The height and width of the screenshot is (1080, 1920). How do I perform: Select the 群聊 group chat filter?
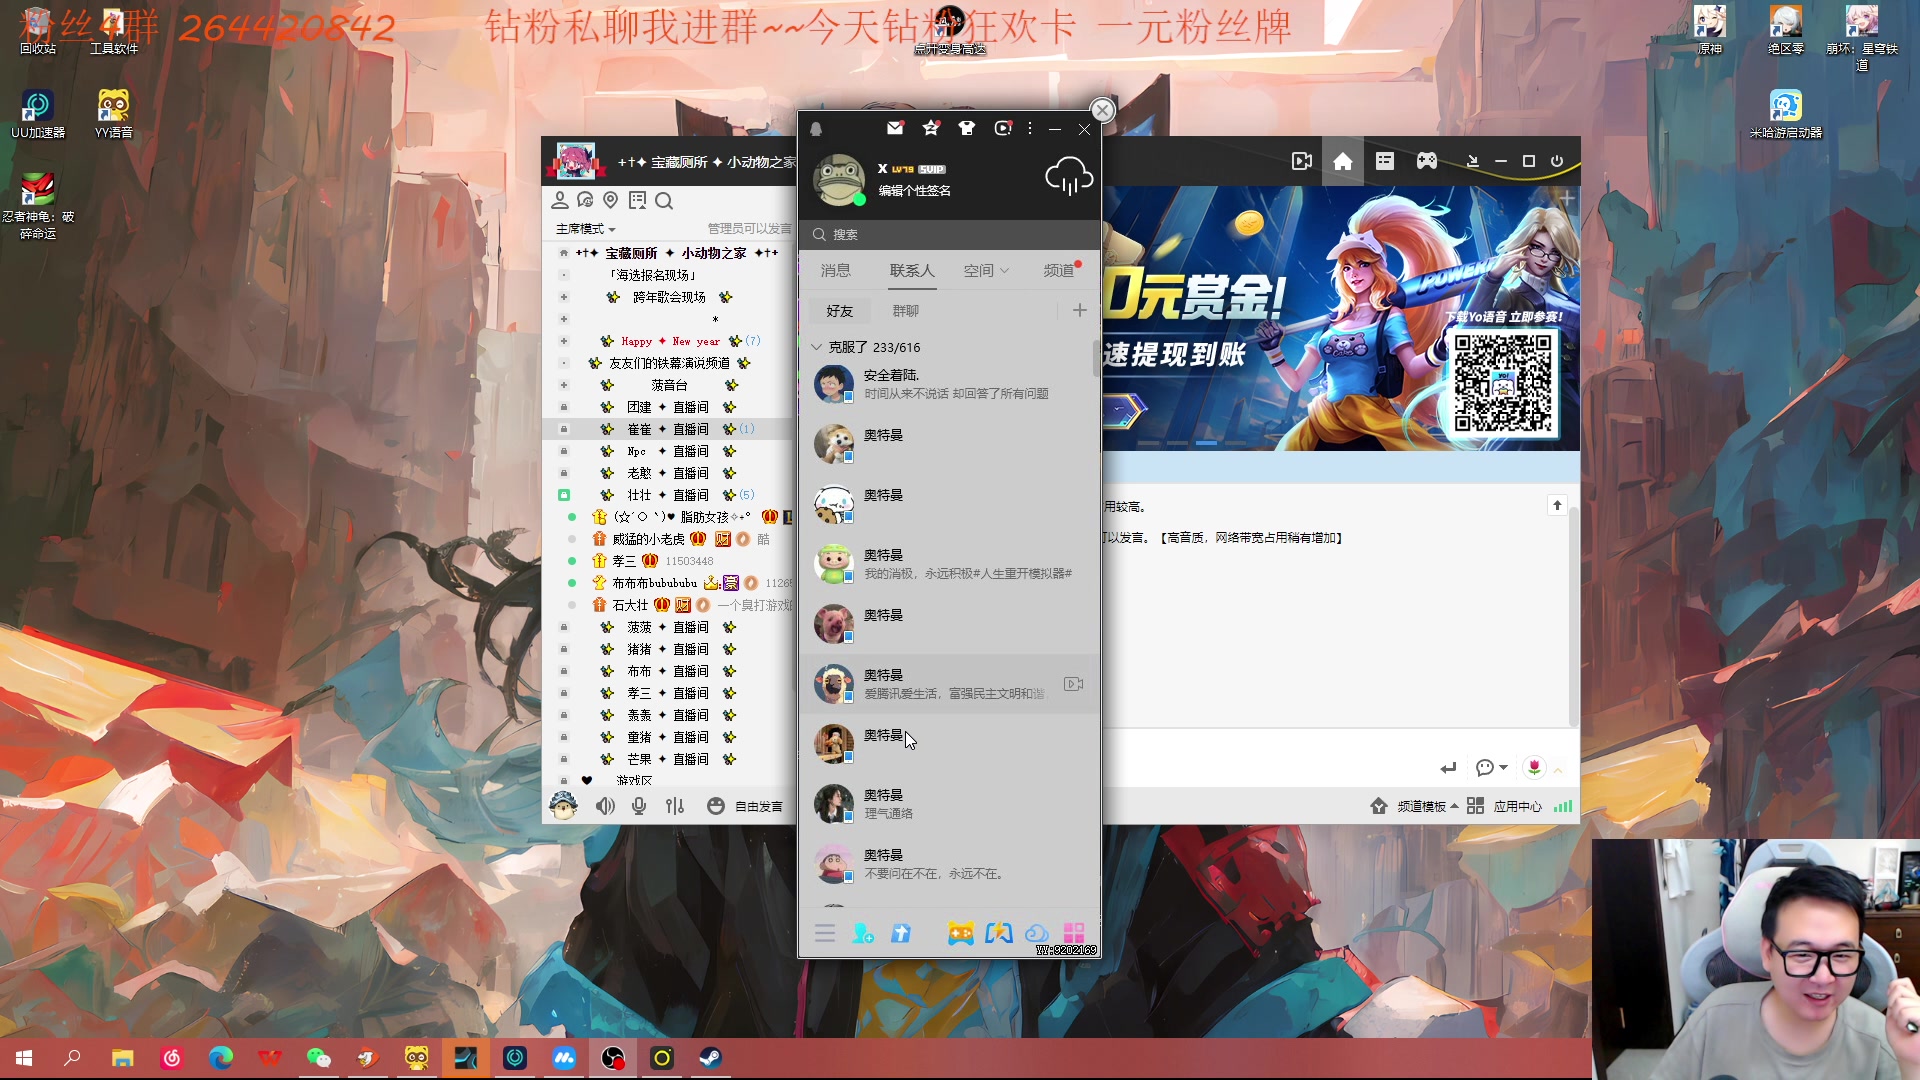click(906, 311)
